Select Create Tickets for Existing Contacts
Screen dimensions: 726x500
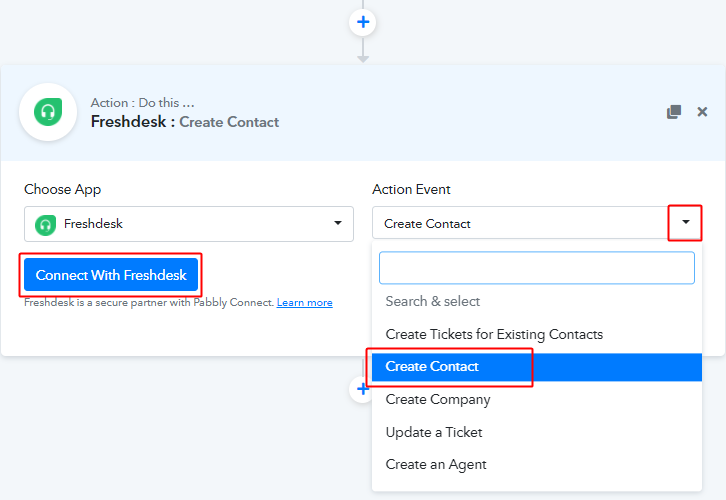(x=537, y=334)
